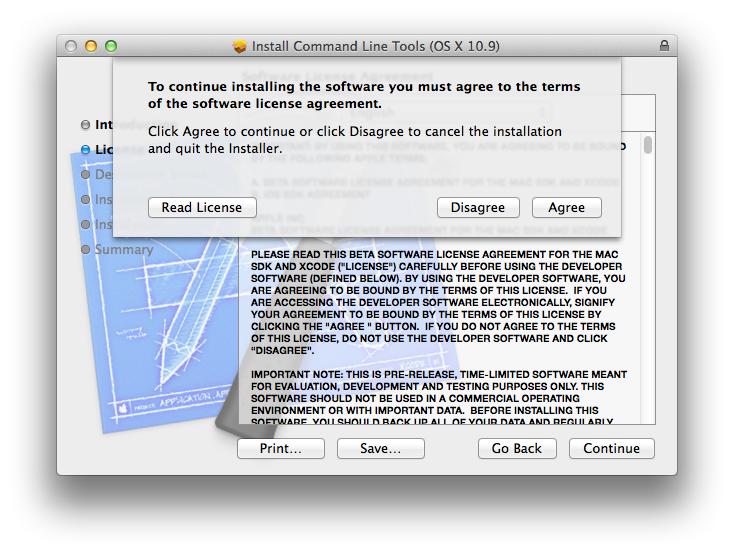This screenshot has width=734, height=554.
Task: Click the Summary step bullet
Action: pos(85,249)
